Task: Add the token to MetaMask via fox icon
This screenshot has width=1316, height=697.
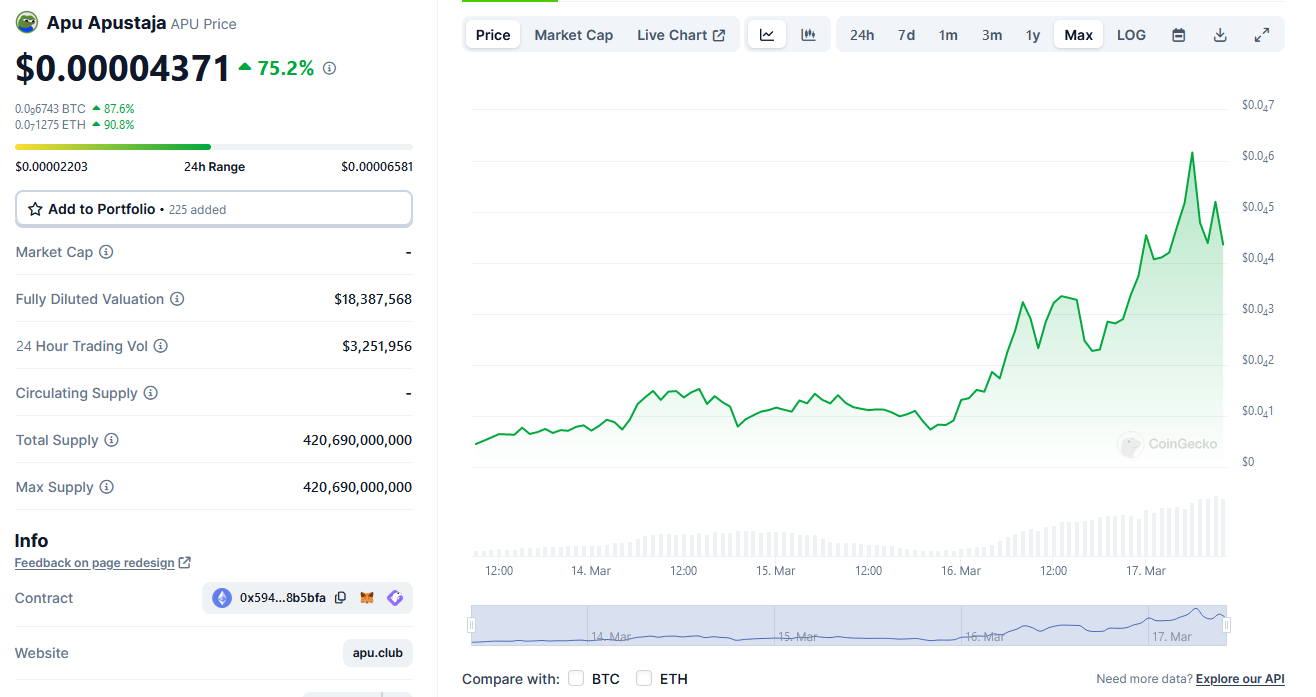Action: point(367,598)
